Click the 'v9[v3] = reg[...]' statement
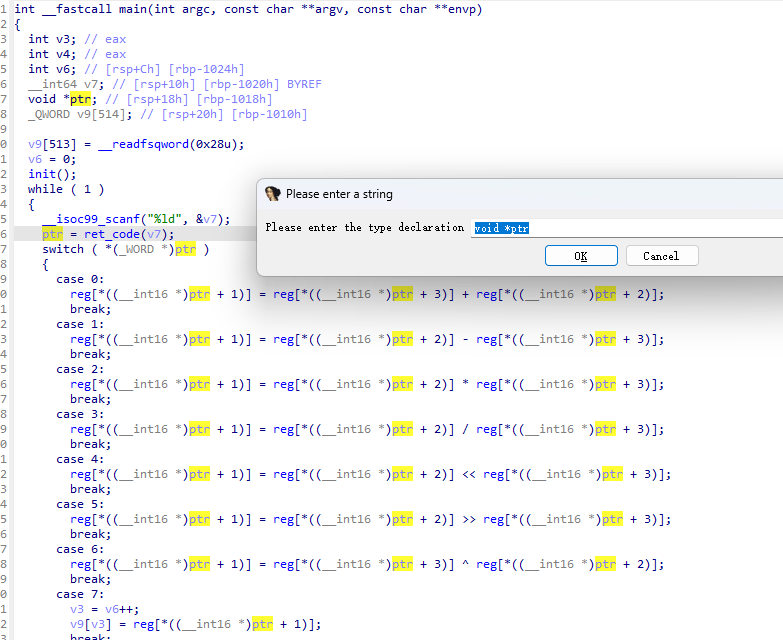This screenshot has width=783, height=640. pyautogui.click(x=196, y=624)
